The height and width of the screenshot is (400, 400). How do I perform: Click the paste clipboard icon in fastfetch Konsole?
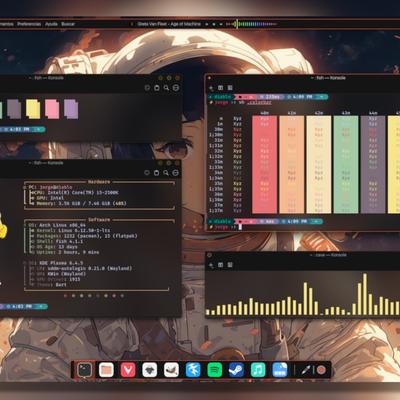156,173
